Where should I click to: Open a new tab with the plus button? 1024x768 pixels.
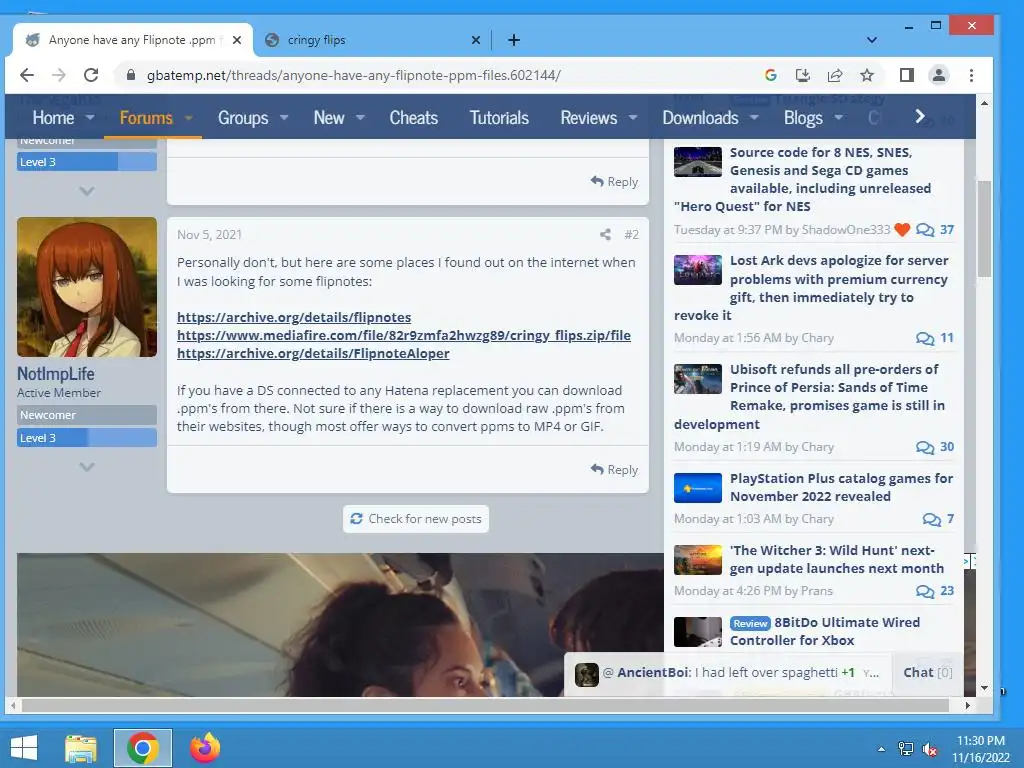coord(514,40)
